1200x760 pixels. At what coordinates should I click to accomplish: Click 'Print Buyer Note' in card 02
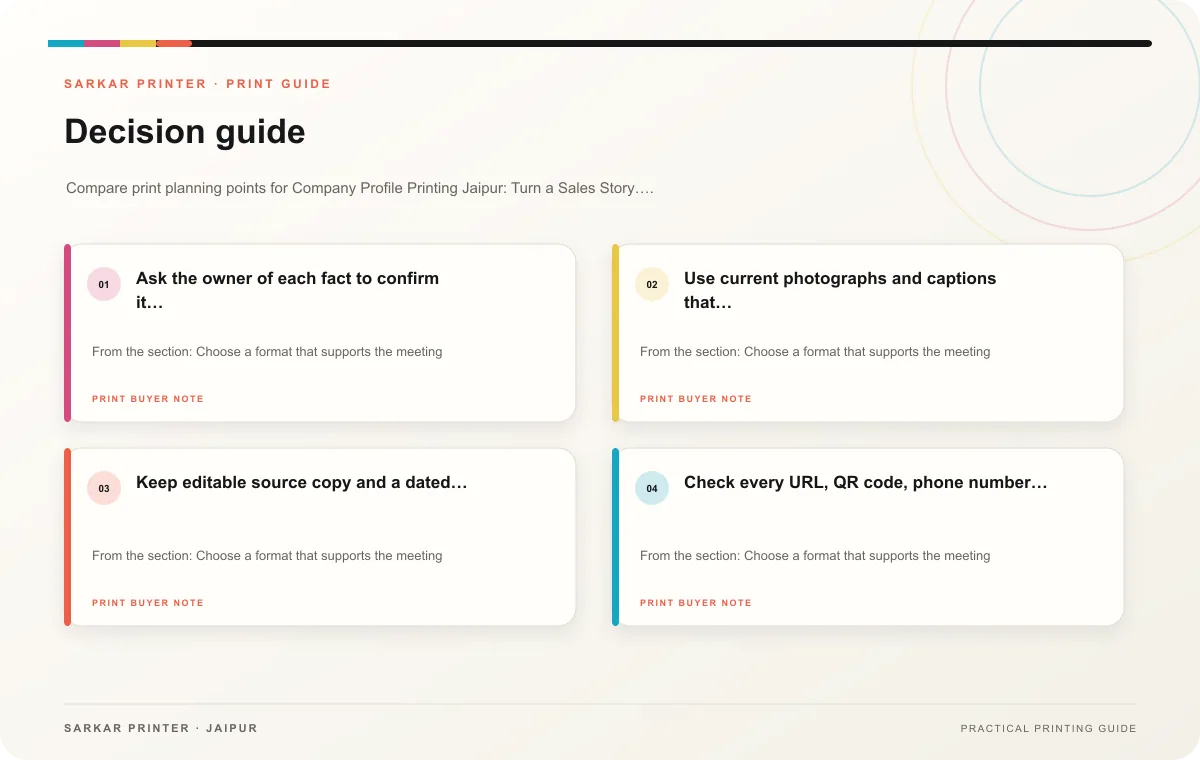point(696,399)
